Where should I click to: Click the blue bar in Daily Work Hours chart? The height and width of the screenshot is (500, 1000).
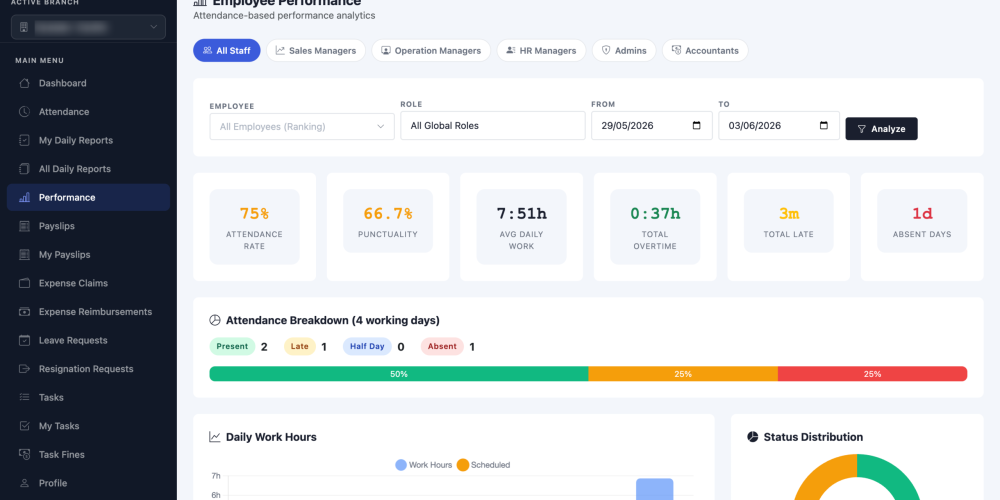click(x=655, y=489)
